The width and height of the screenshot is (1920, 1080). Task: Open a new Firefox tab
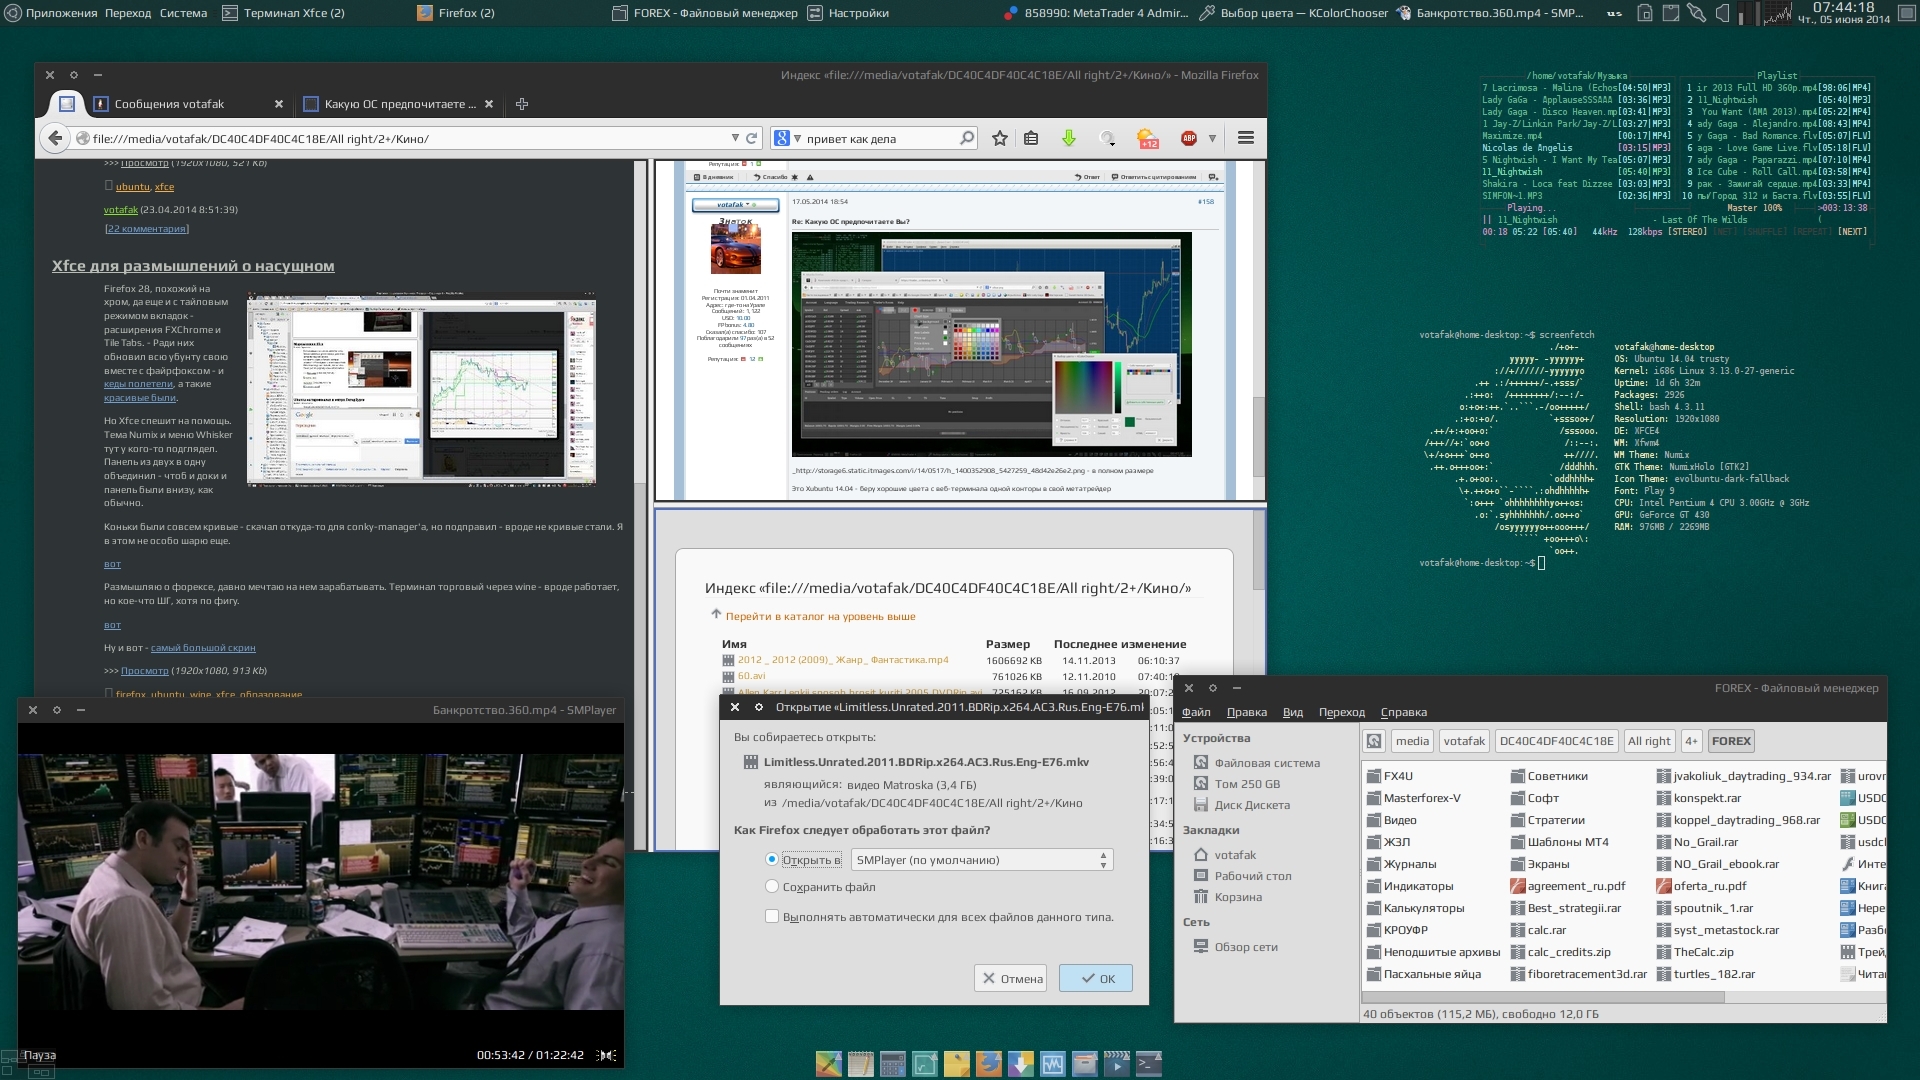(522, 104)
